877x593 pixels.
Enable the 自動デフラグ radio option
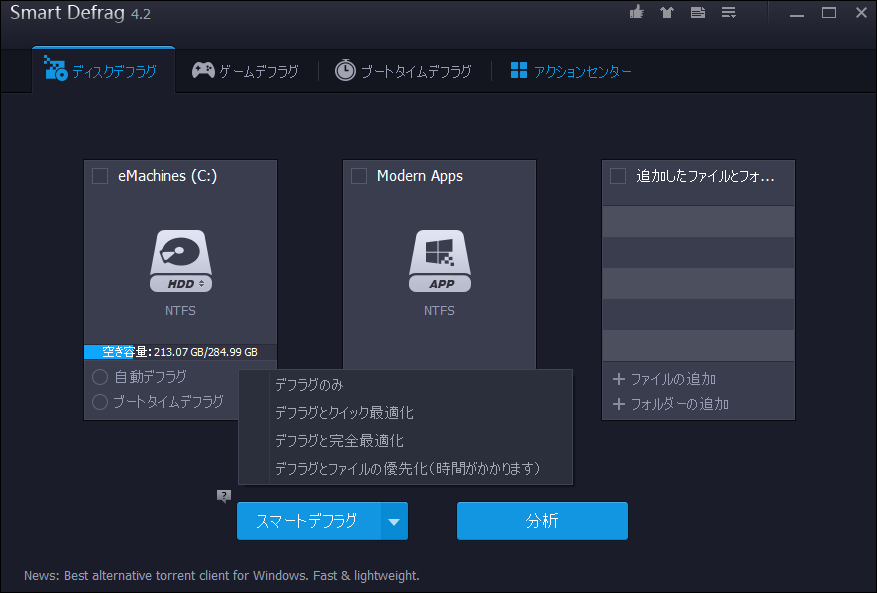(x=100, y=377)
